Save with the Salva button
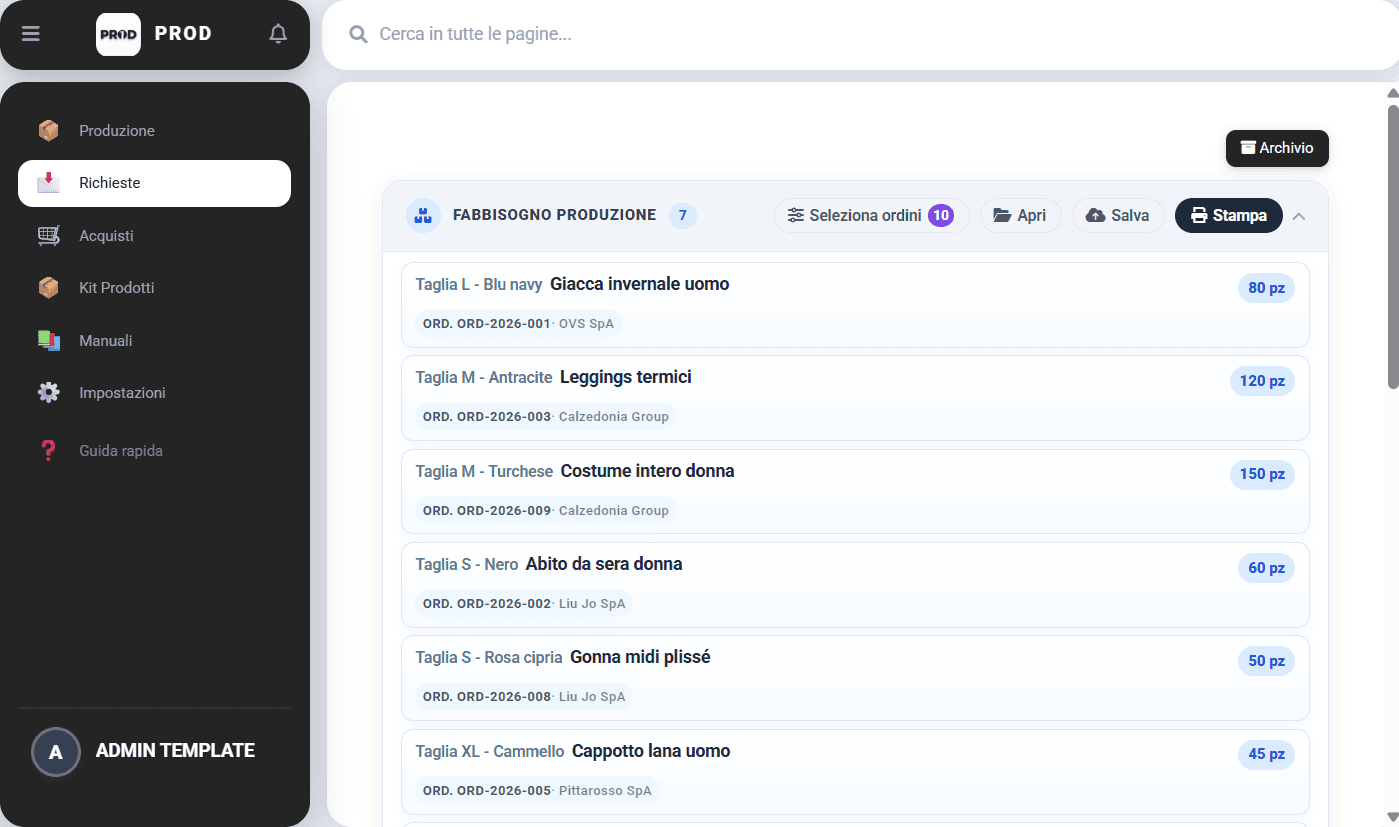 (1118, 215)
